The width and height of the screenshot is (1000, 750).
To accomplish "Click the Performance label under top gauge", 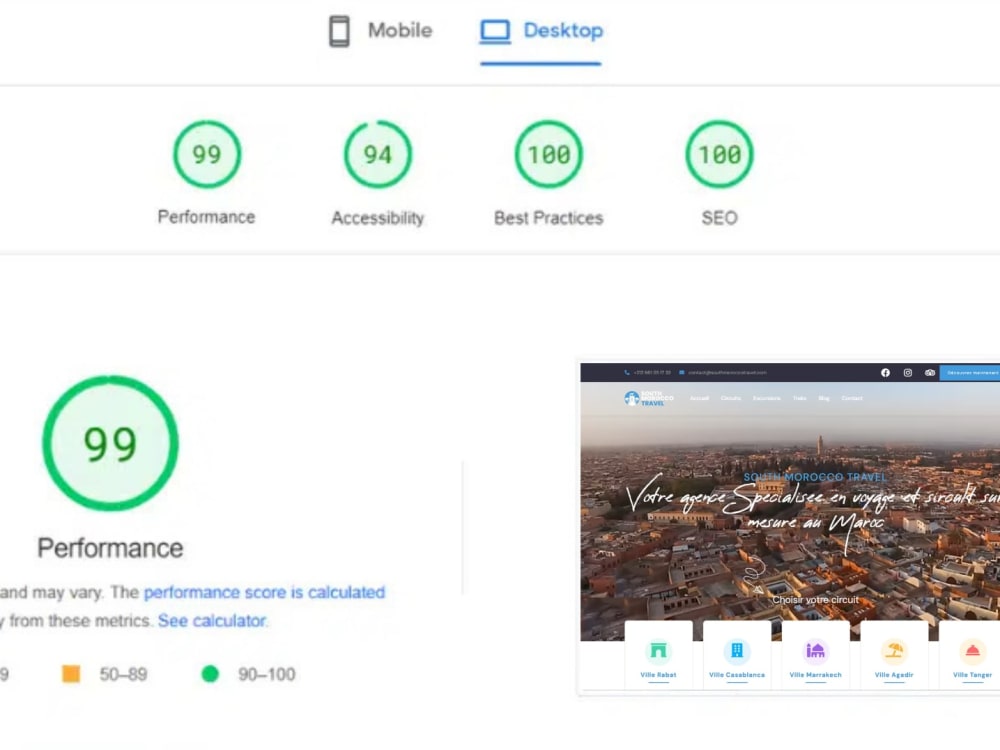I will point(206,217).
